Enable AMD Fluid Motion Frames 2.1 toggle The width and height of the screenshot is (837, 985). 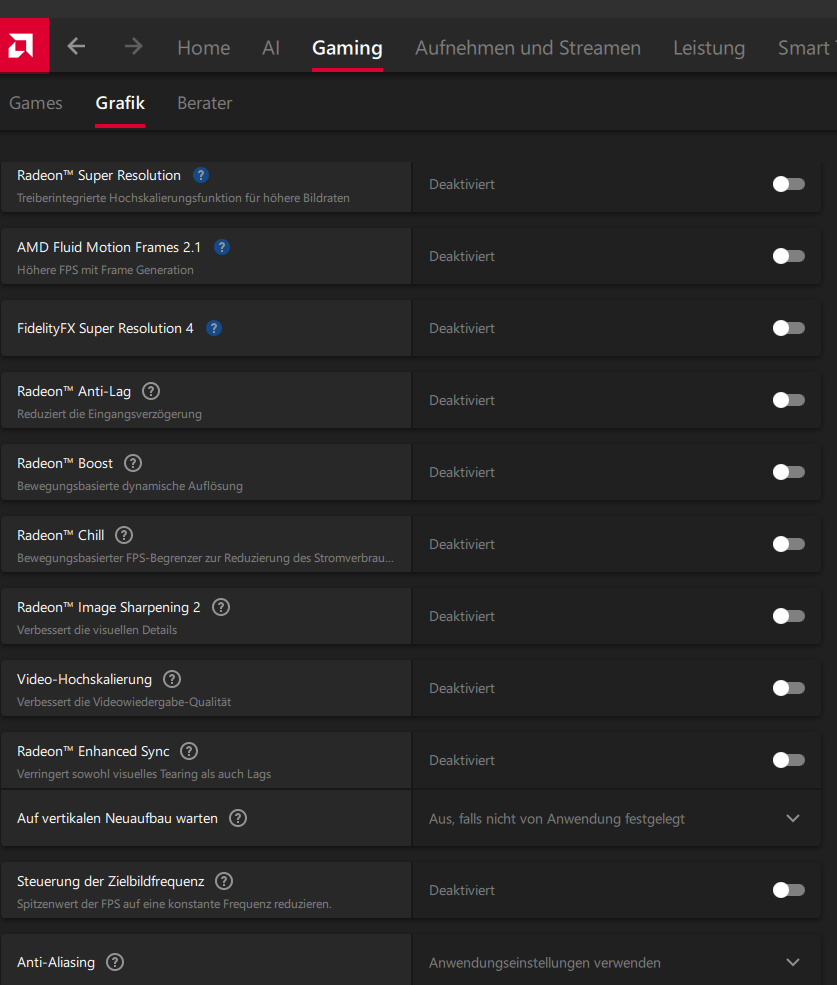click(x=789, y=256)
